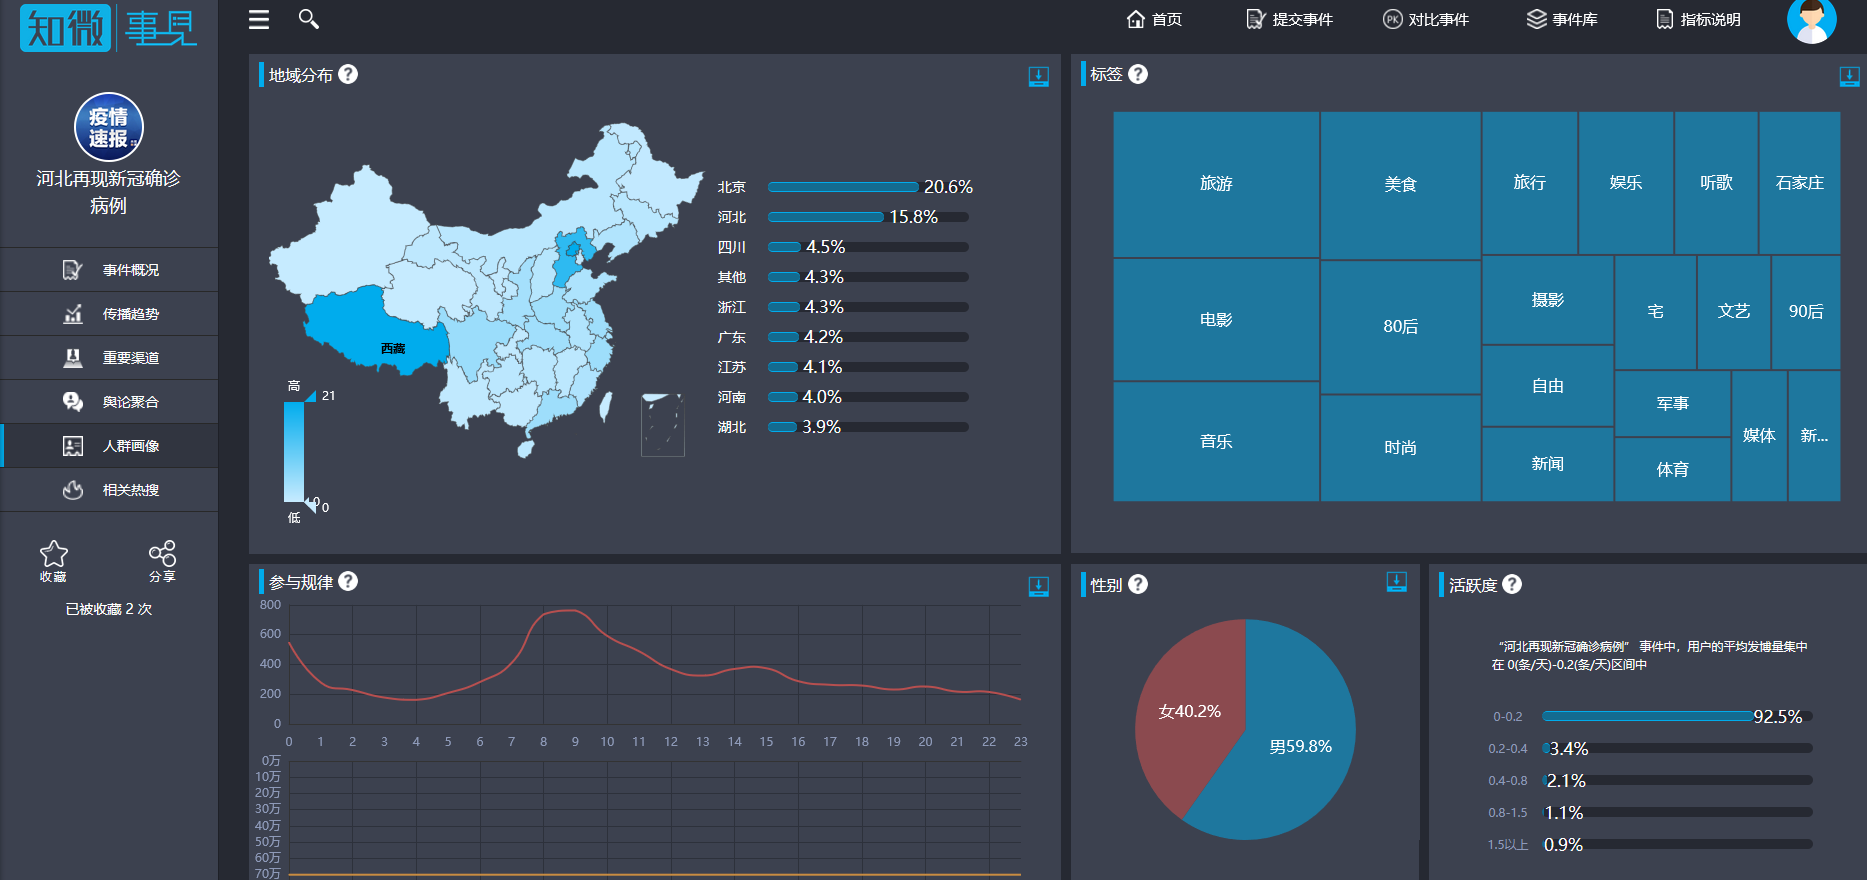
Task: Click the 旅行 tag block
Action: point(1529,183)
